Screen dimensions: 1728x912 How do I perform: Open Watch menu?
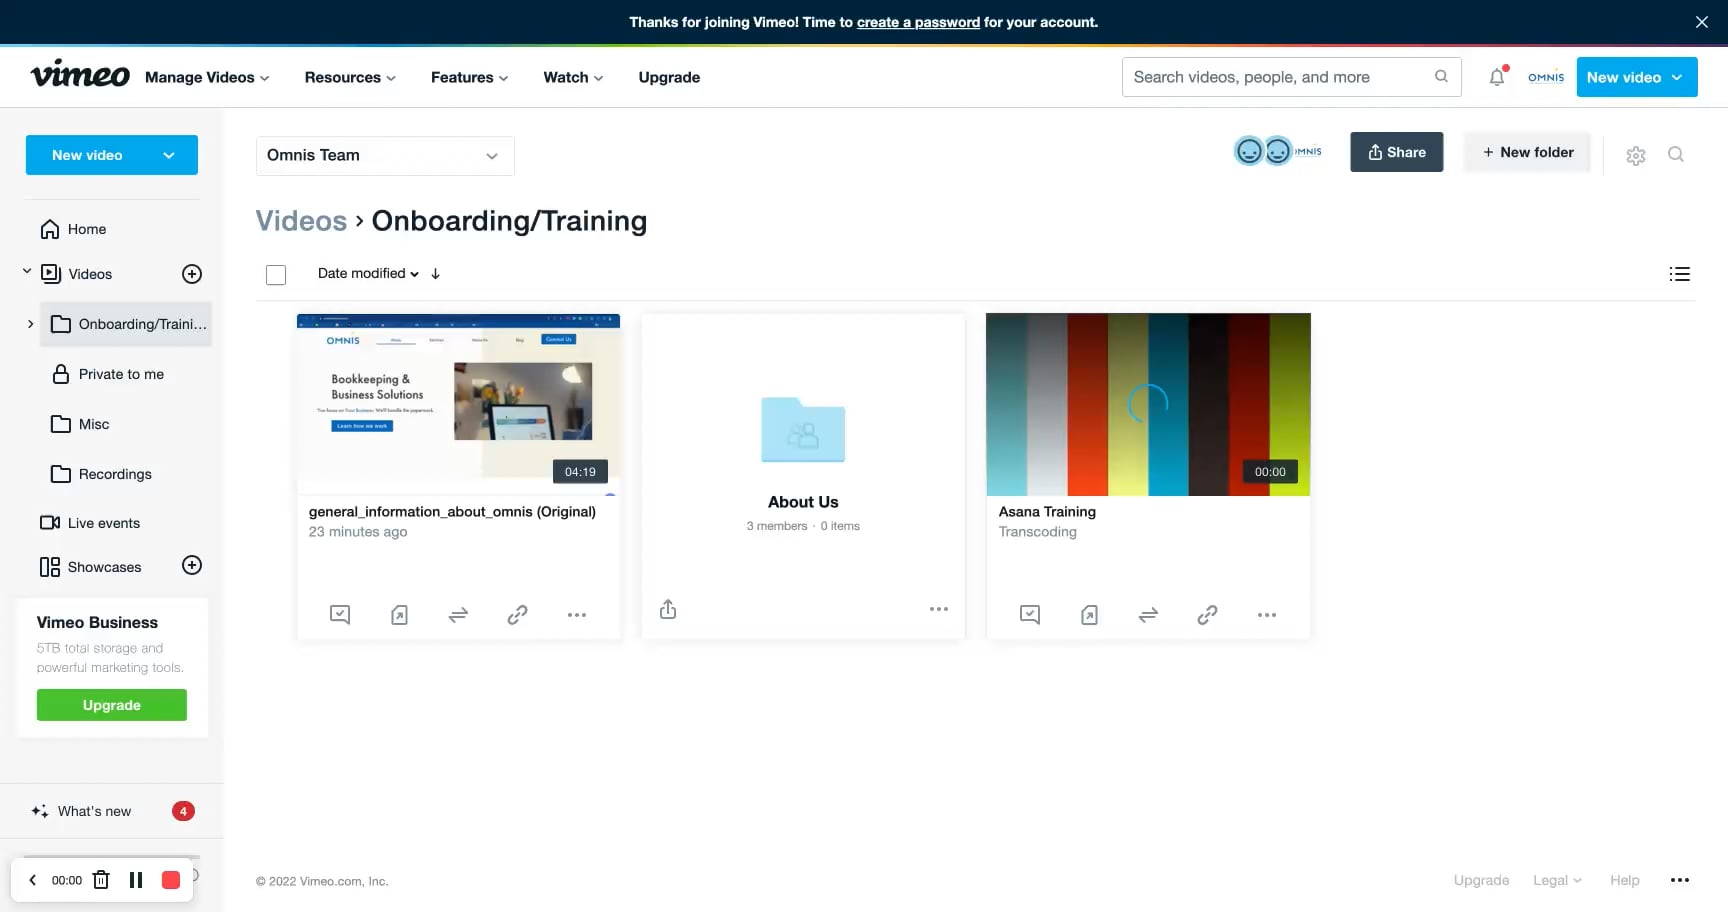(x=573, y=77)
